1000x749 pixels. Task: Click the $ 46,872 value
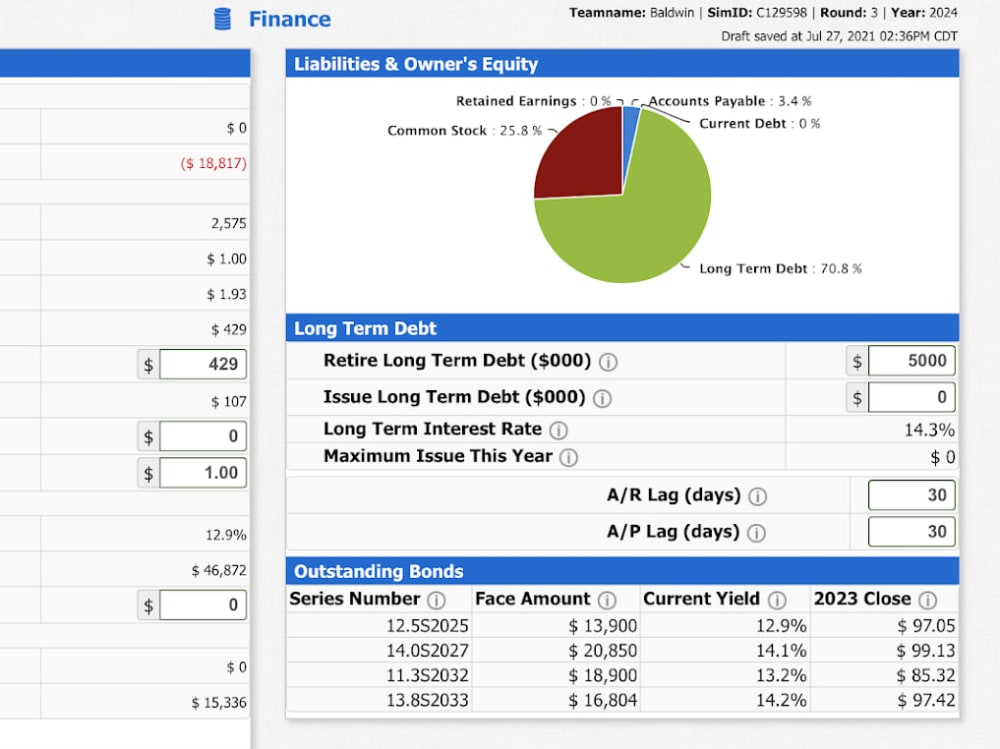click(219, 570)
